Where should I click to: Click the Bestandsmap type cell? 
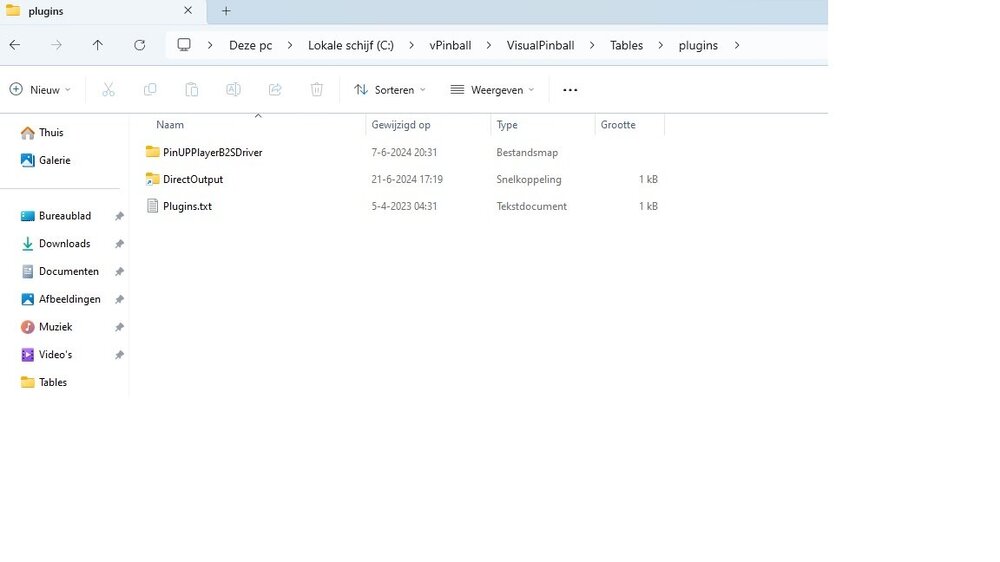point(527,152)
